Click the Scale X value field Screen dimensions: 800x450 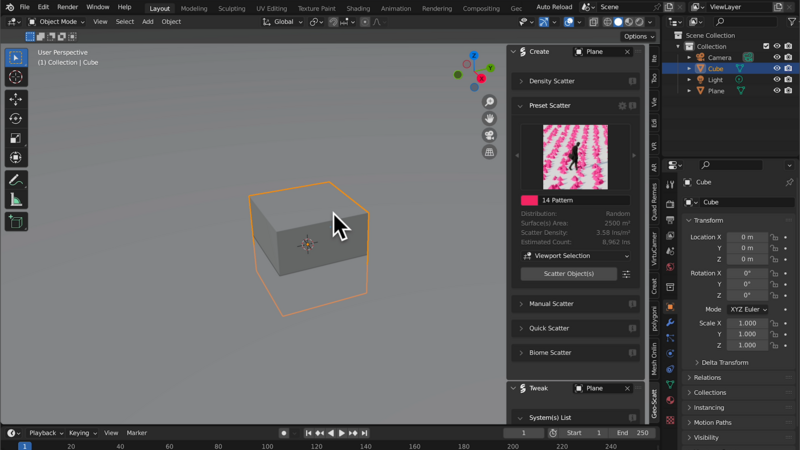click(747, 323)
